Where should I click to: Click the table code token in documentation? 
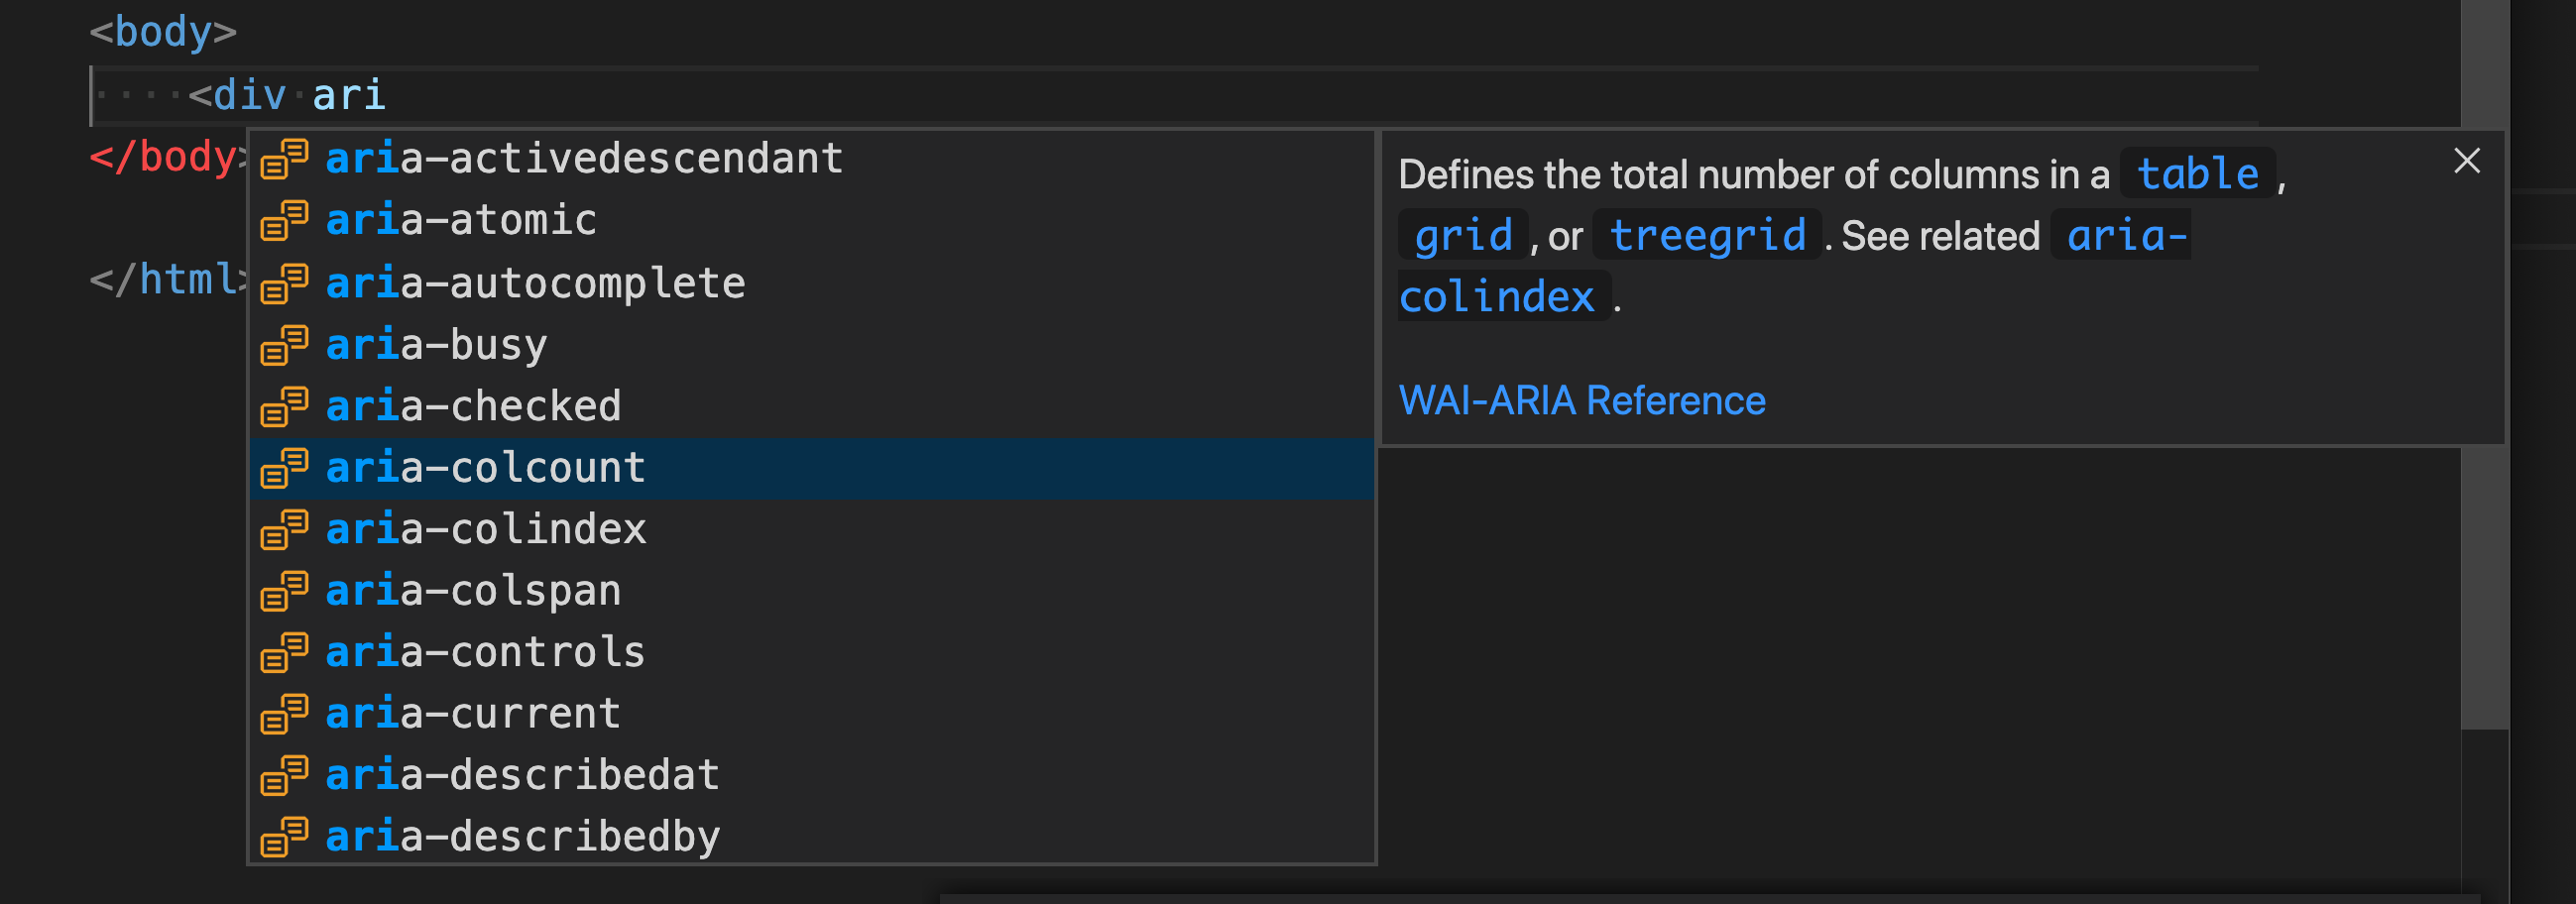(2195, 172)
